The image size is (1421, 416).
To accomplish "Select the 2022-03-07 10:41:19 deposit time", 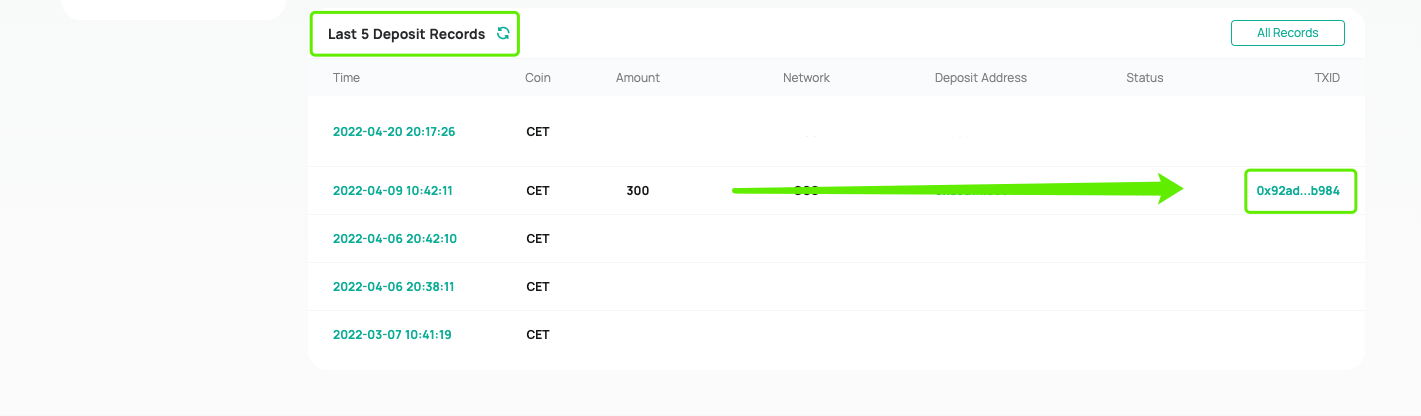I will pyautogui.click(x=392, y=335).
